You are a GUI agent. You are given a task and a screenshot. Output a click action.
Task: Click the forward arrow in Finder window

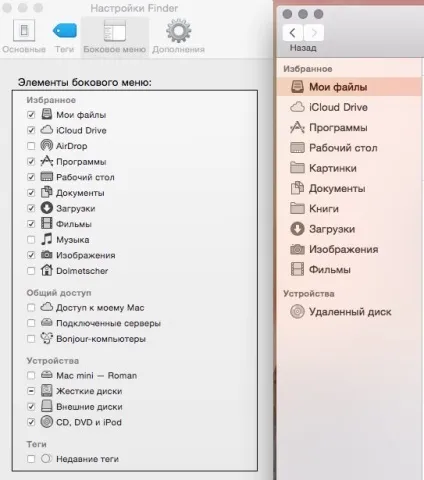(x=314, y=33)
